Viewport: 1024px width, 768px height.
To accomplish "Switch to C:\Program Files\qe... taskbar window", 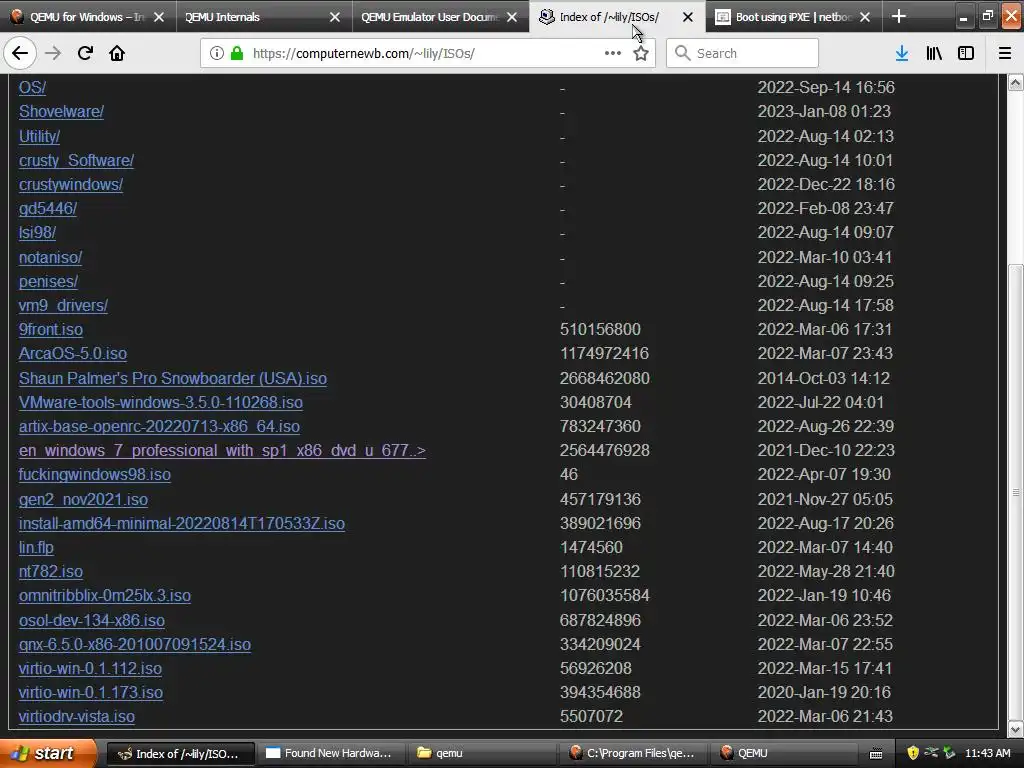I will pyautogui.click(x=633, y=754).
